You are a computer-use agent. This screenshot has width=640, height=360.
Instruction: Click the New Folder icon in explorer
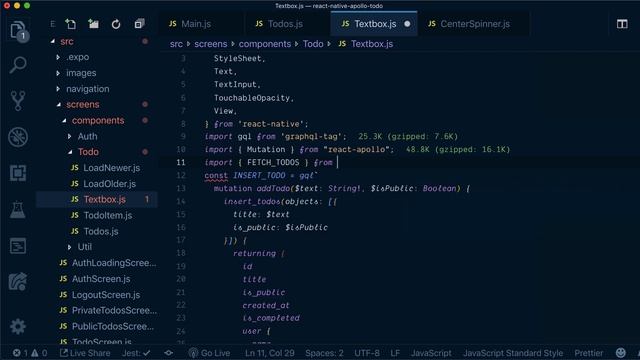(x=93, y=24)
